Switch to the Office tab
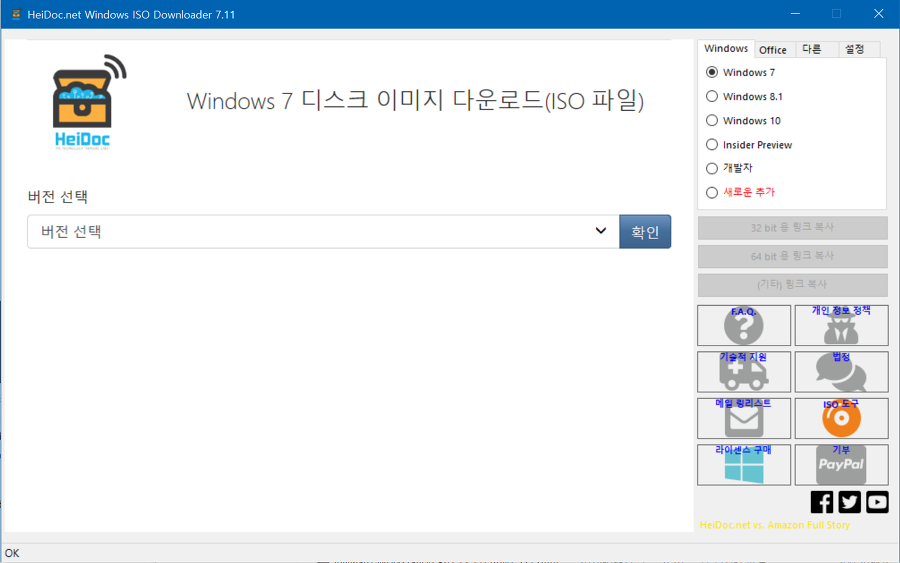This screenshot has height=563, width=900. tap(773, 50)
